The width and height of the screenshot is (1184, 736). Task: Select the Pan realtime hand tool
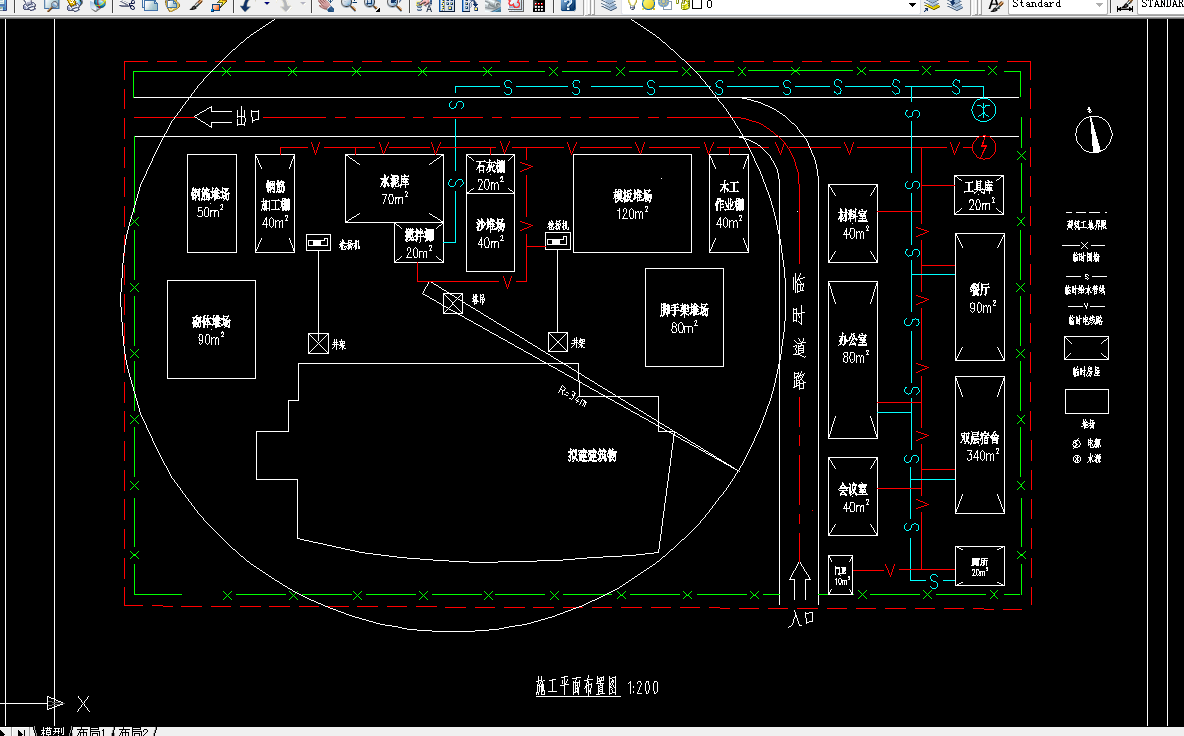[325, 5]
